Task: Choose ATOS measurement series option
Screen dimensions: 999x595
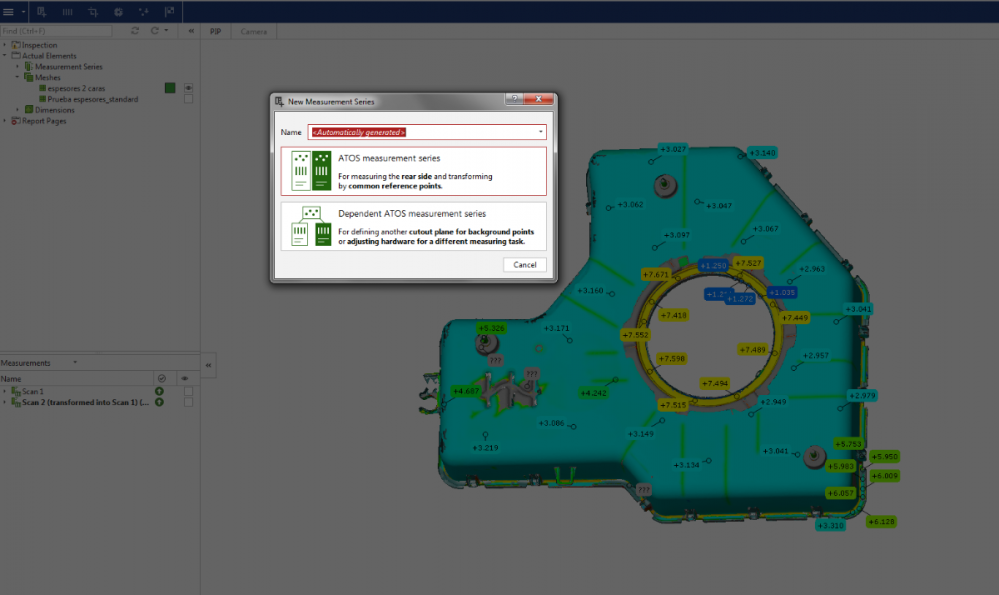Action: click(x=413, y=171)
